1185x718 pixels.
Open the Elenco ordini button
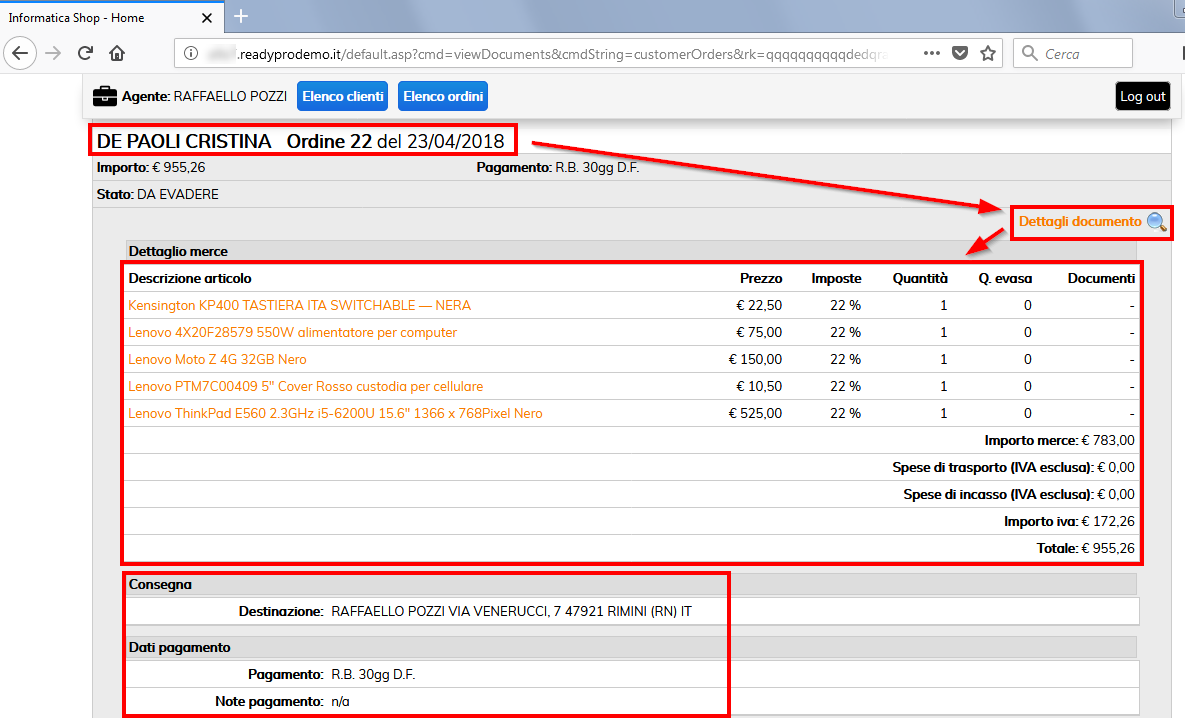pos(443,96)
